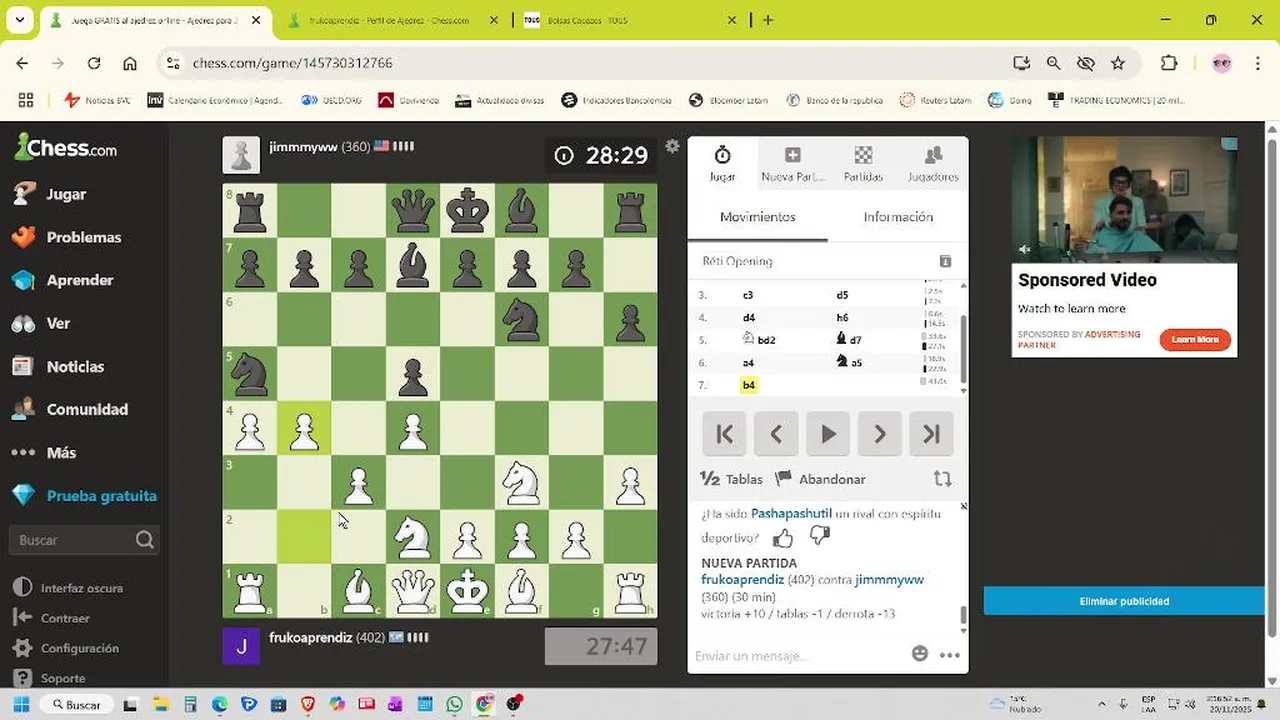Select move Nbd2 in the move list
This screenshot has height=720, width=1280.
pyautogui.click(x=759, y=340)
